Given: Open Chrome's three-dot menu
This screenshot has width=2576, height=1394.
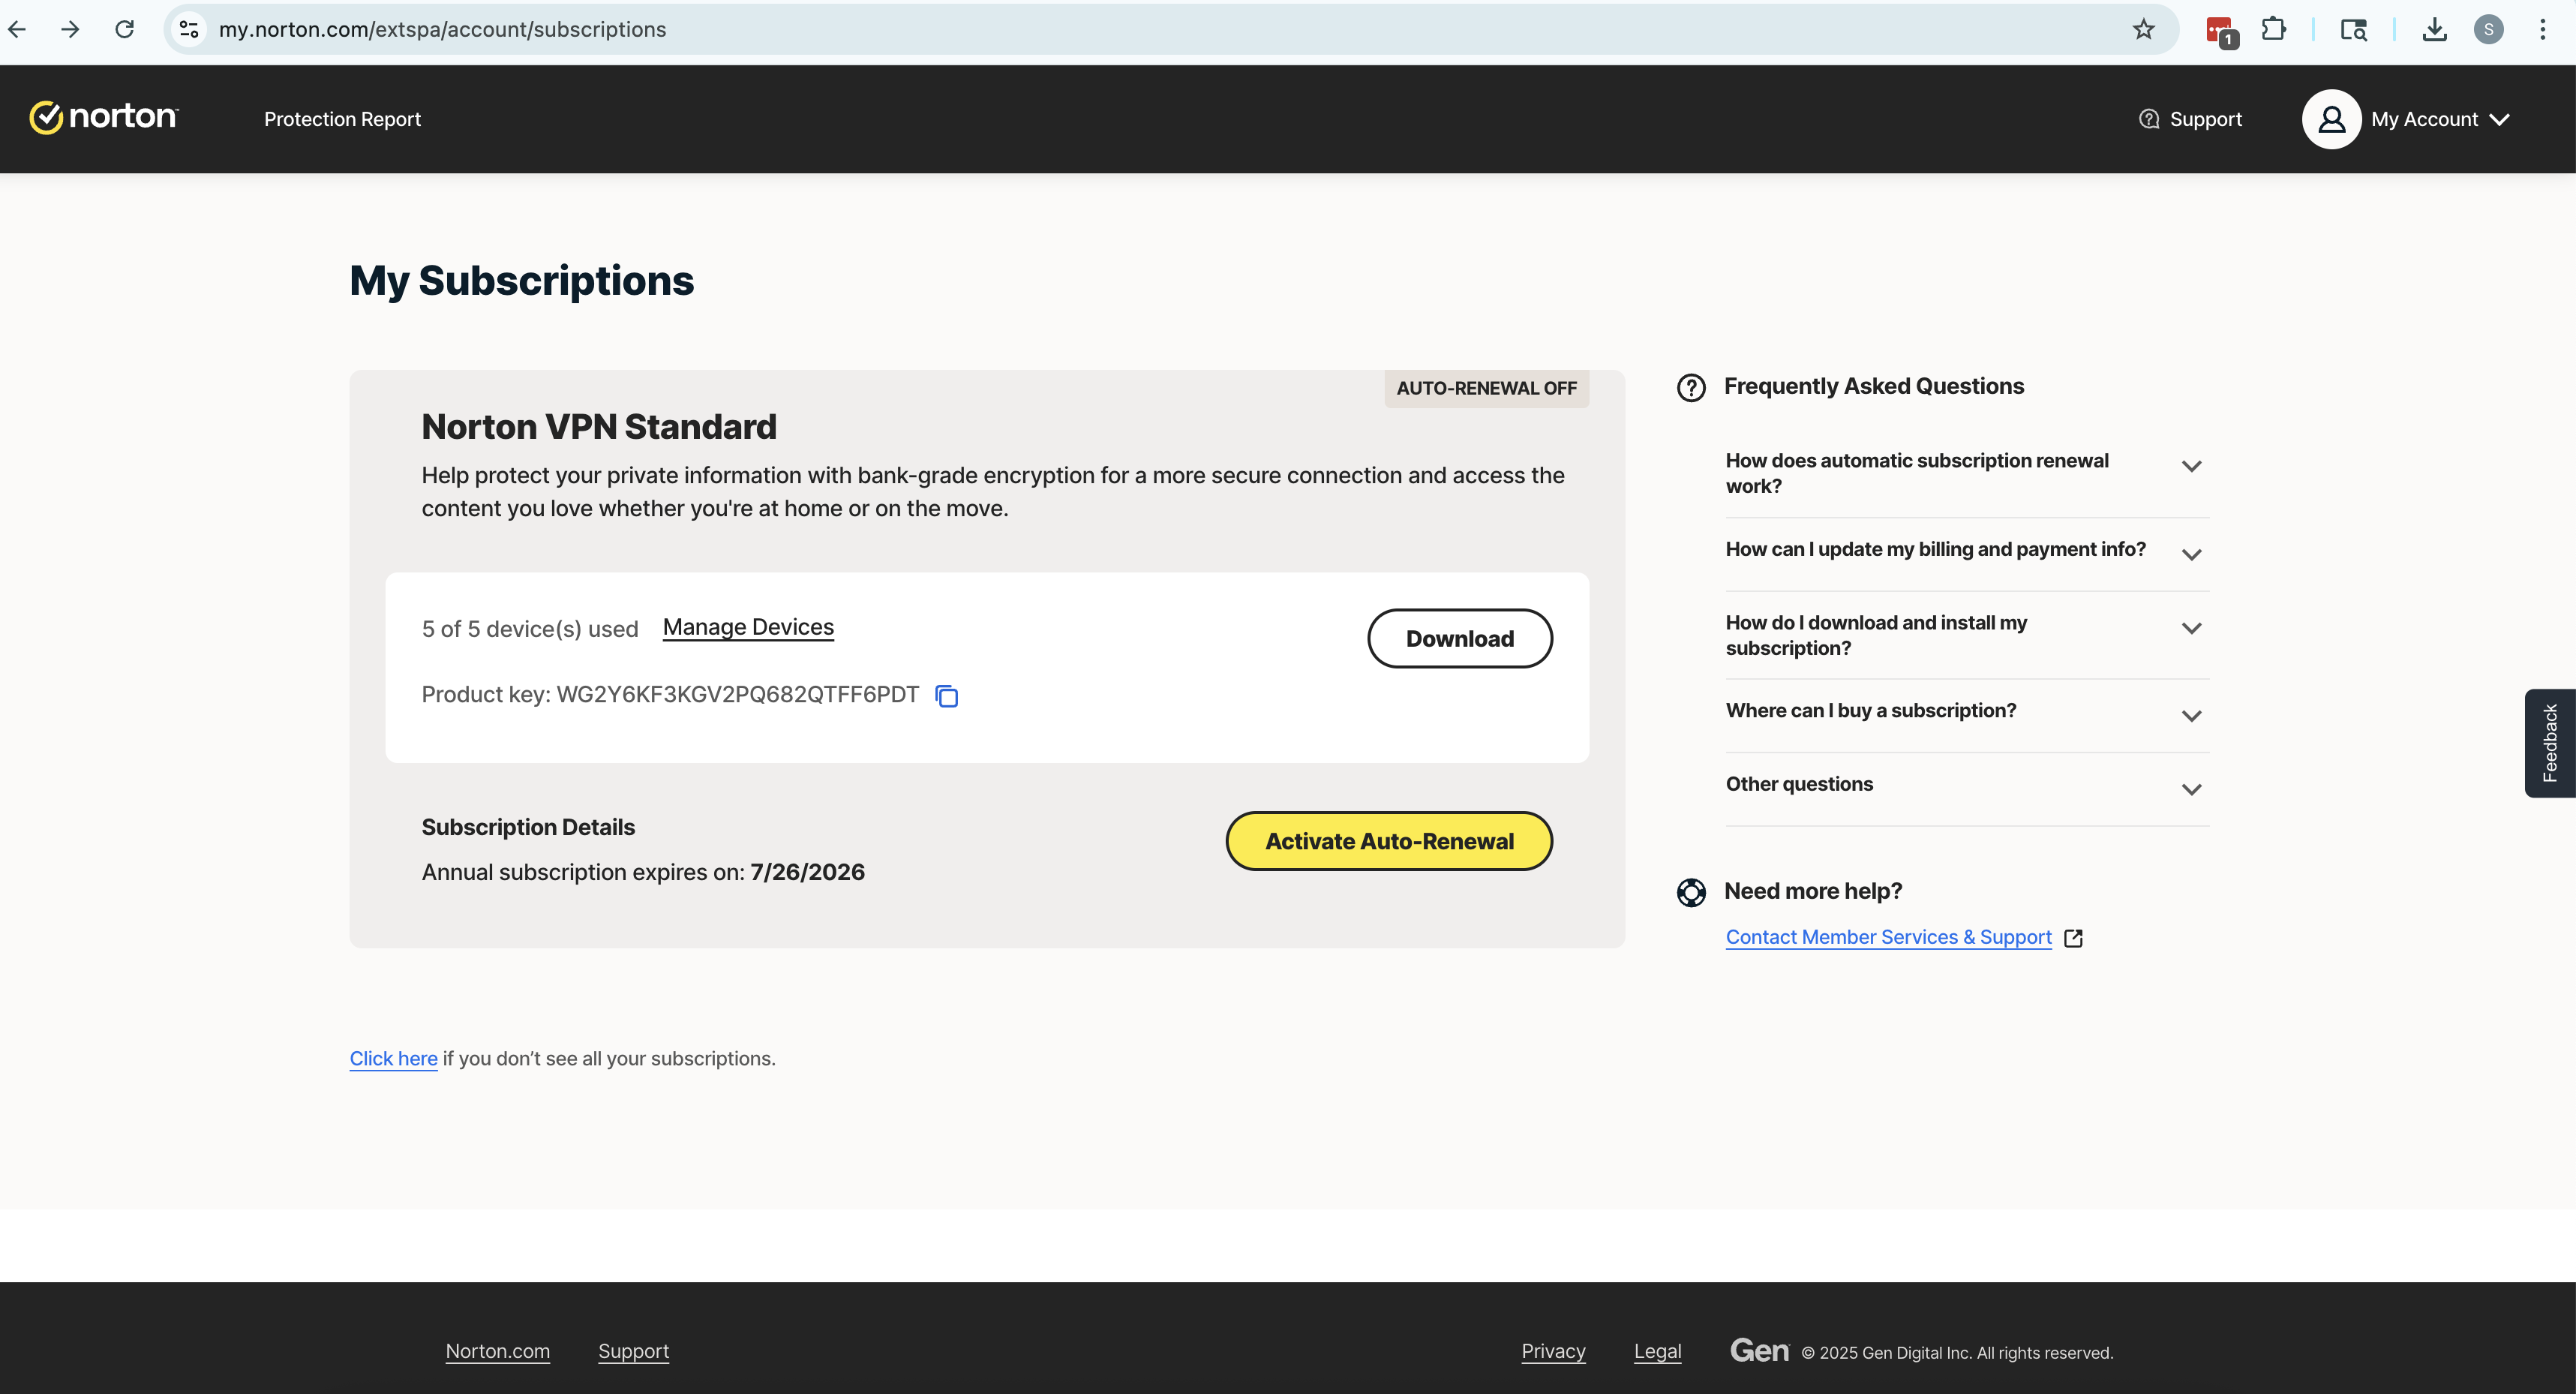Looking at the screenshot, I should 2544,29.
